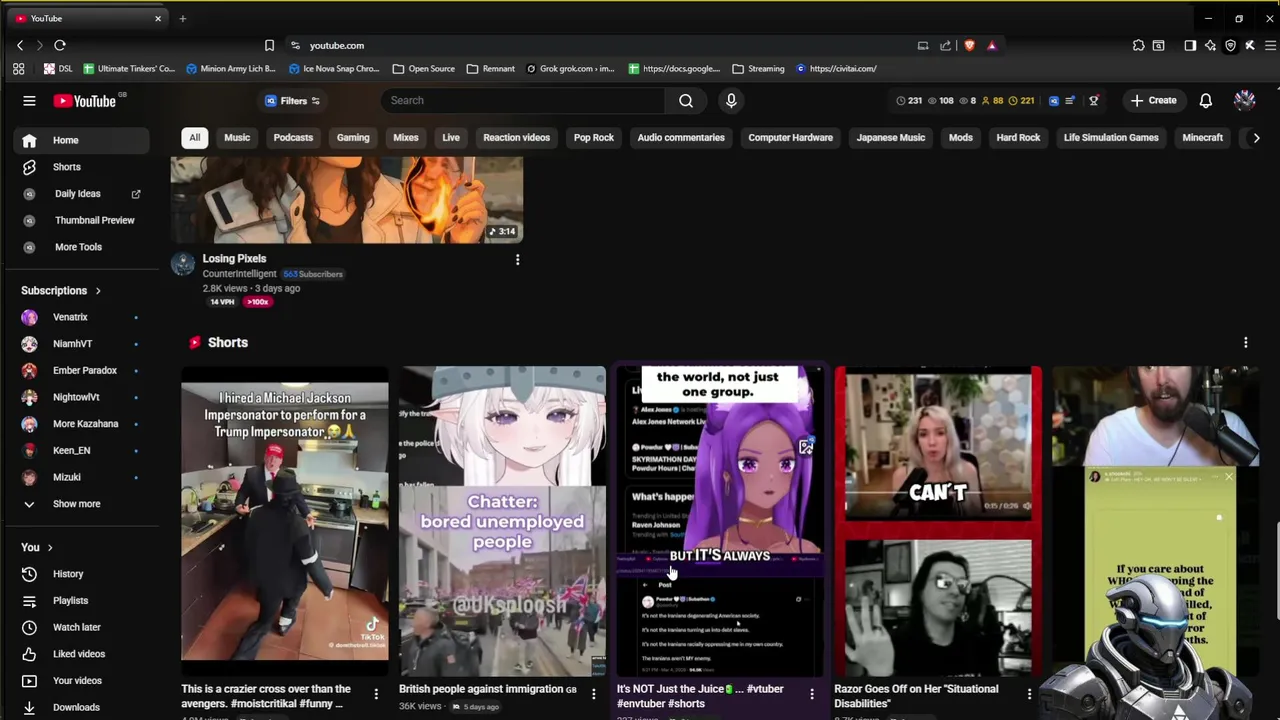Open options for British people against immigration short

[x=593, y=694]
